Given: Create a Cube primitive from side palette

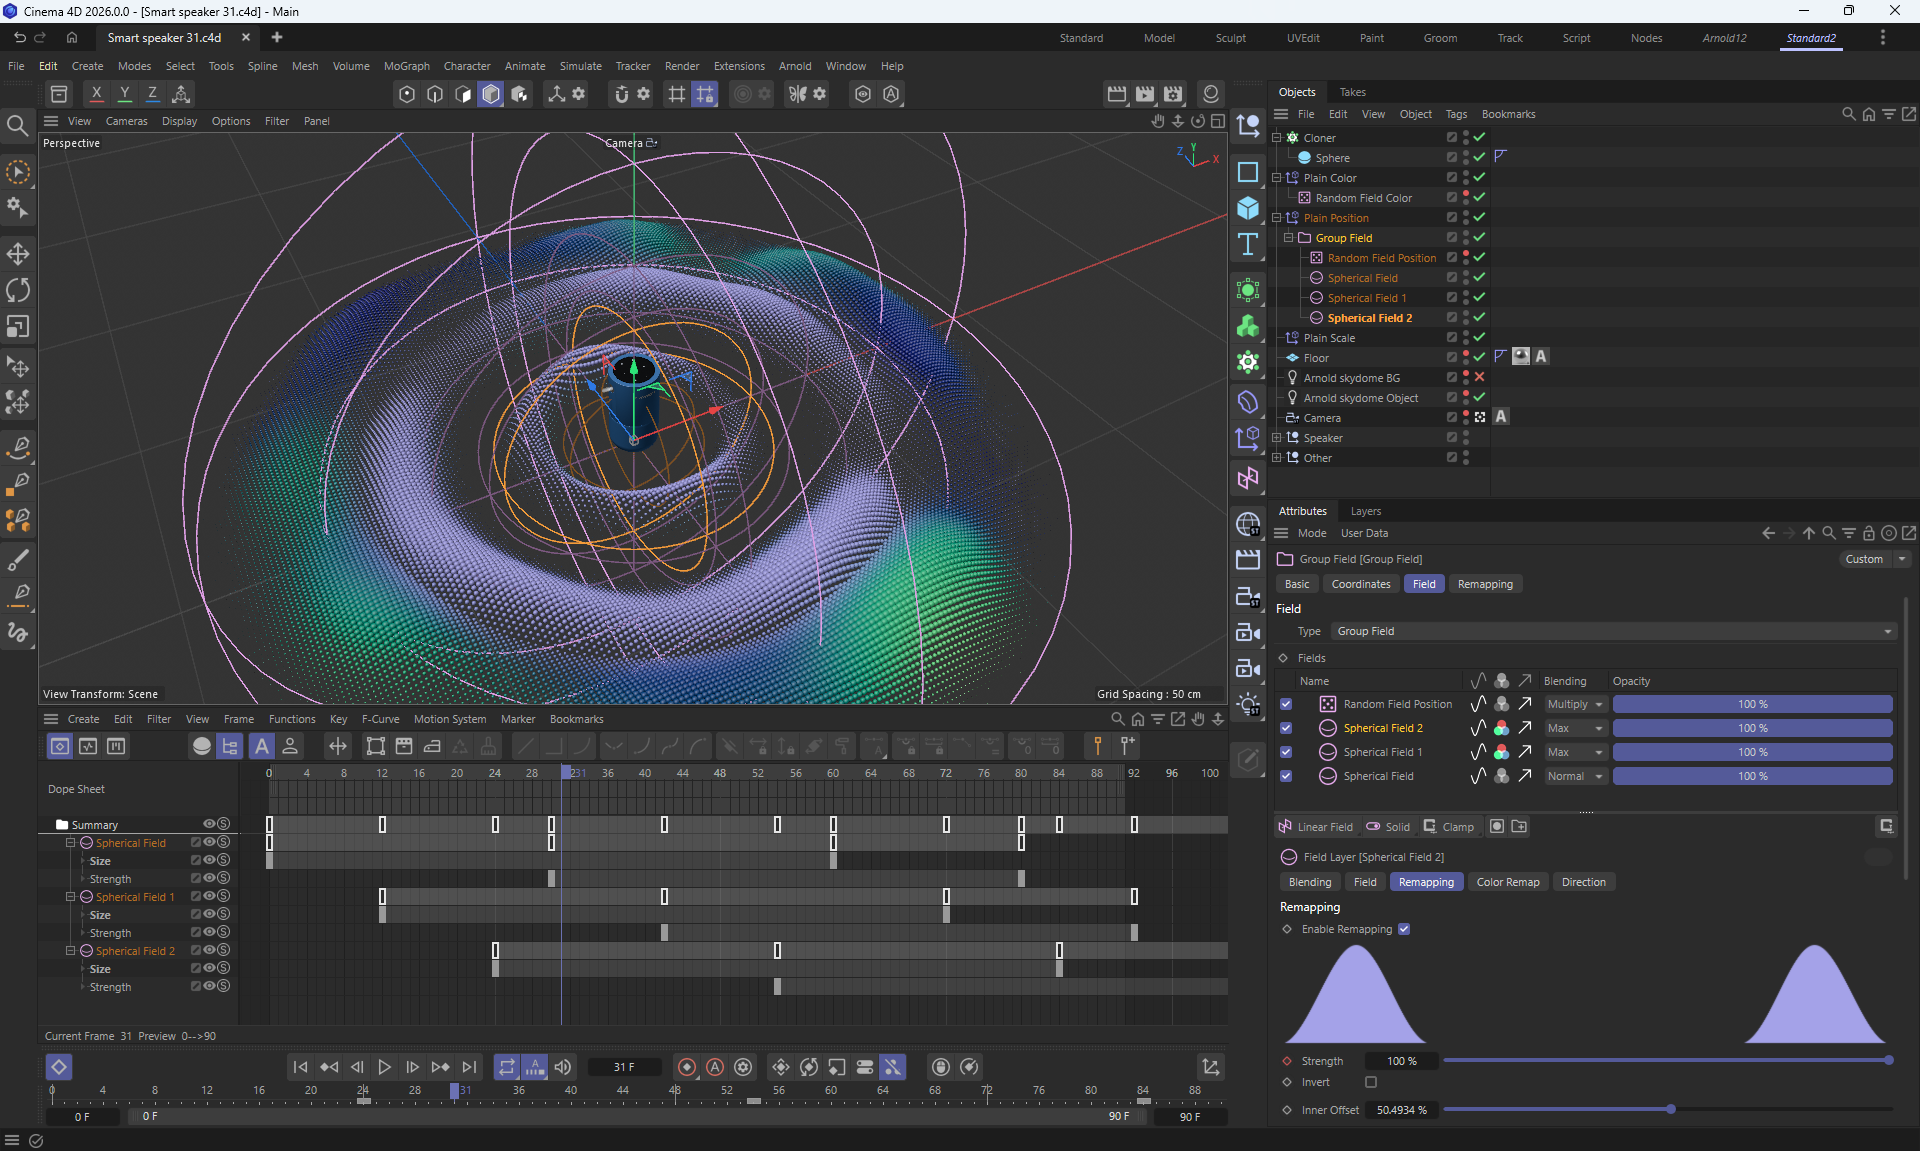Looking at the screenshot, I should click(1248, 208).
